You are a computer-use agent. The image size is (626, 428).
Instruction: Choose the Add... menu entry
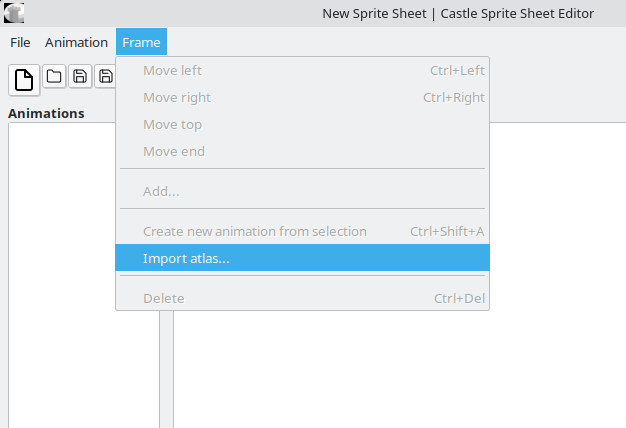pos(161,191)
